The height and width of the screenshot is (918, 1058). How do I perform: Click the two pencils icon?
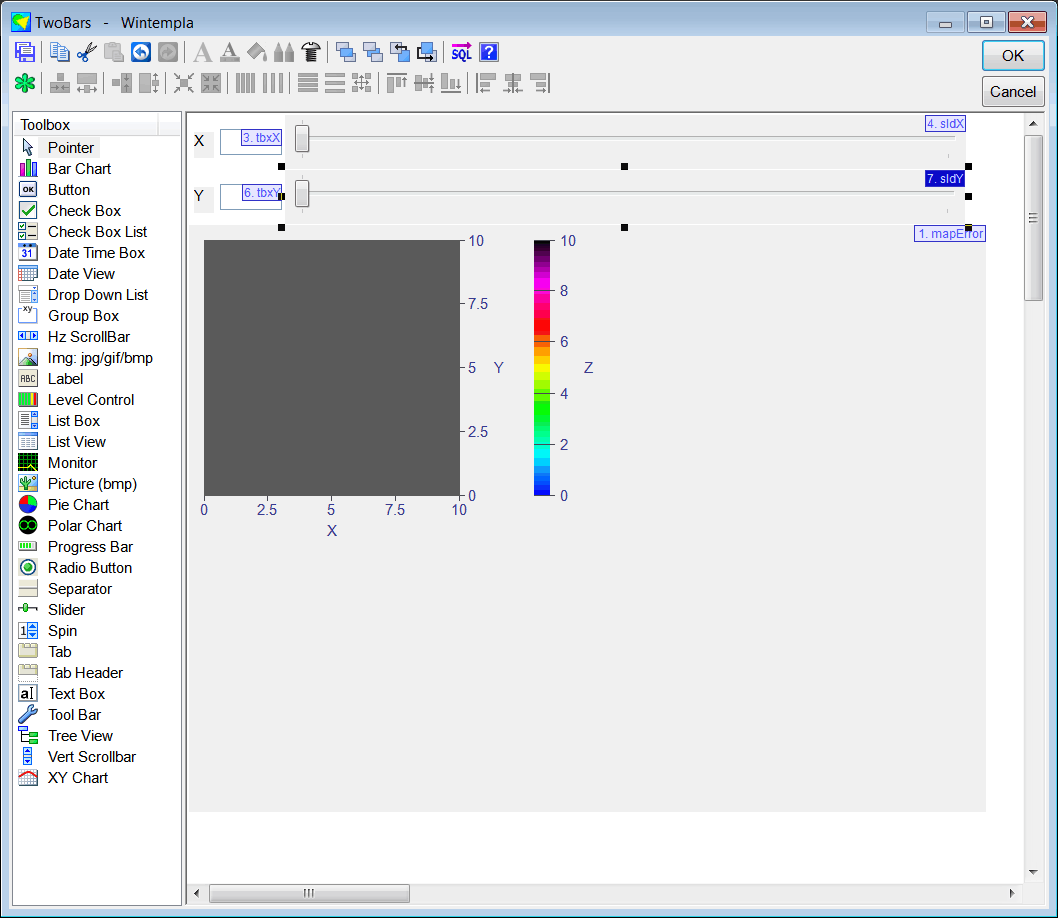283,52
